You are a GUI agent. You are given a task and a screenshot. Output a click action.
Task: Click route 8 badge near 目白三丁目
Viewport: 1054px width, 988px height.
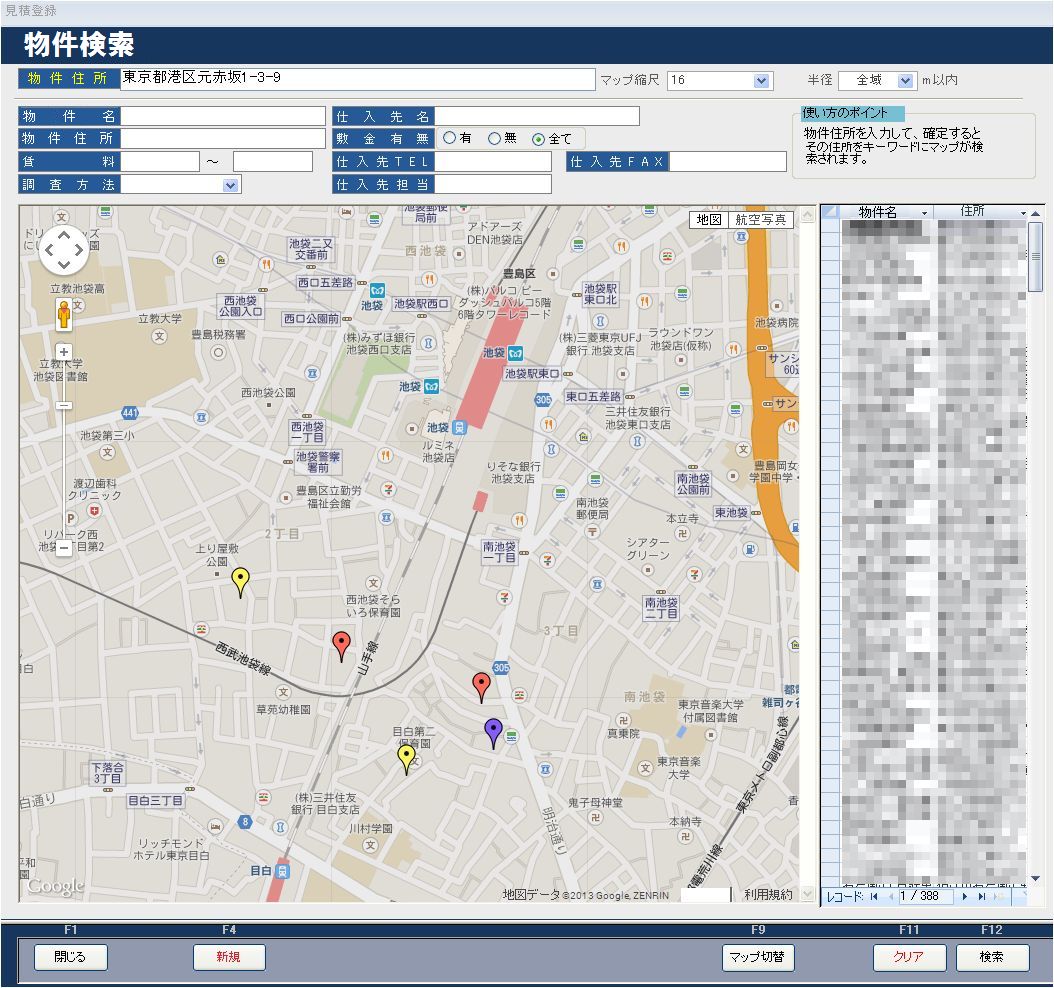pyautogui.click(x=245, y=821)
